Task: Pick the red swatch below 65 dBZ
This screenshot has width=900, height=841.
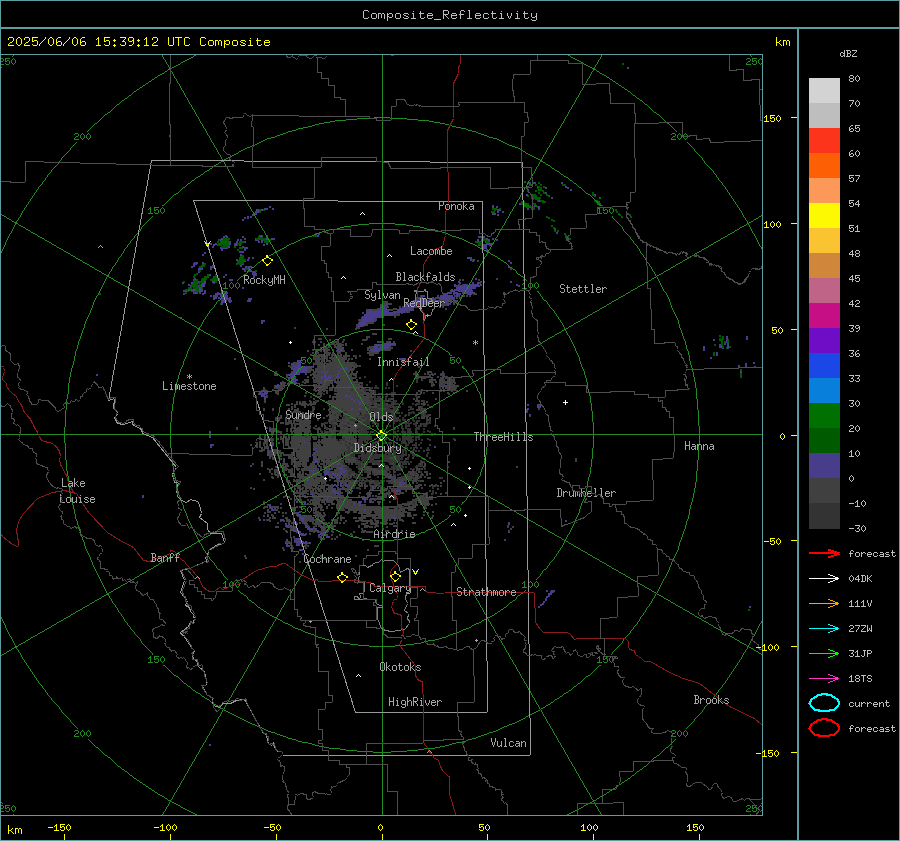Action: click(x=824, y=140)
